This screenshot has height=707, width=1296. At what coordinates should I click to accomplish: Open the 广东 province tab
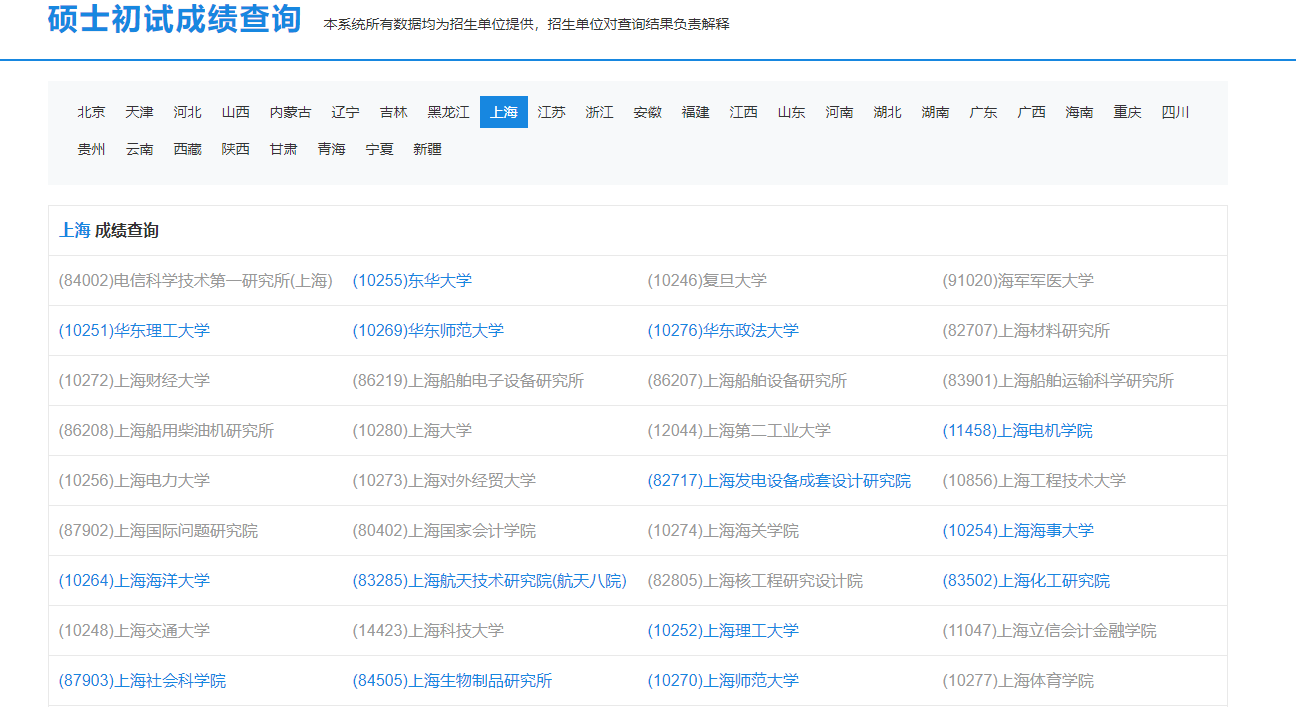pyautogui.click(x=983, y=112)
